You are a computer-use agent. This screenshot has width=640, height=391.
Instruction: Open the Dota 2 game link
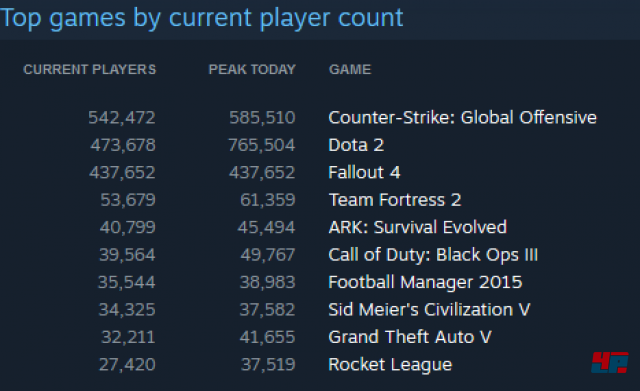point(356,145)
